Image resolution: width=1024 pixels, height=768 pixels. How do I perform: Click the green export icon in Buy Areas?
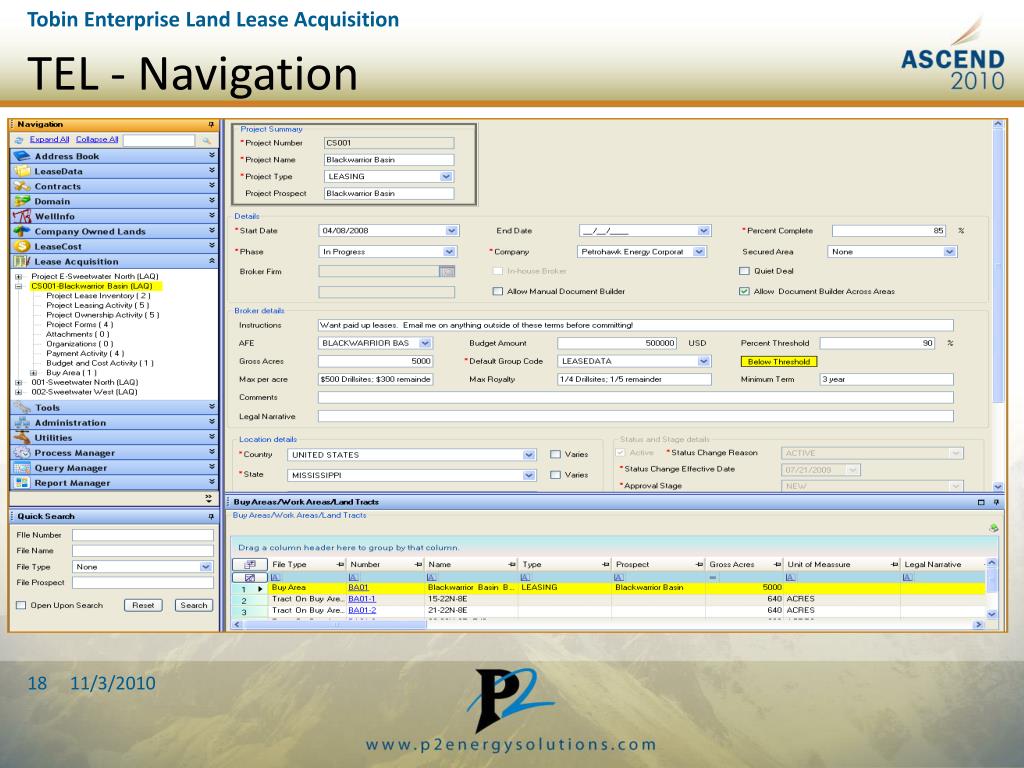pos(994,528)
